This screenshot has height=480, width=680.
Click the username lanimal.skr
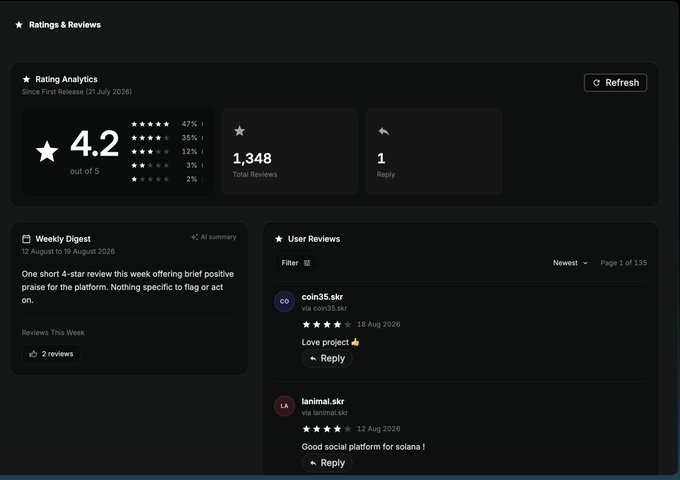323,402
